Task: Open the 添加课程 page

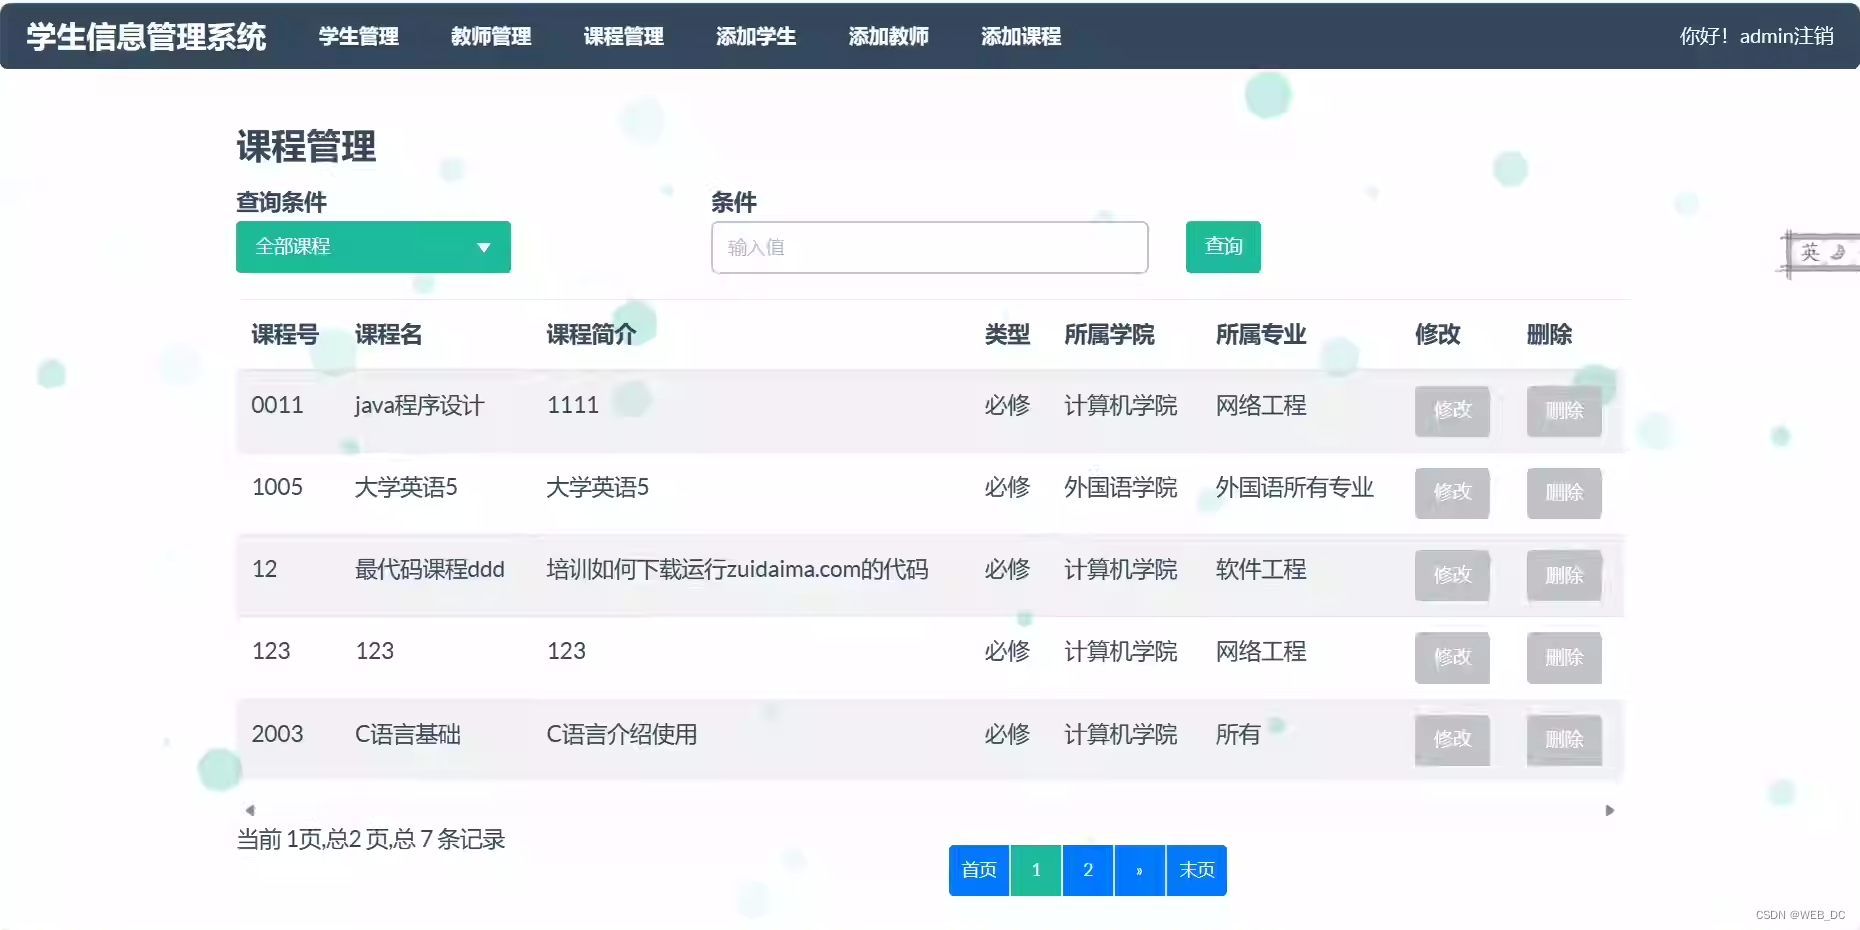Action: coord(1021,36)
